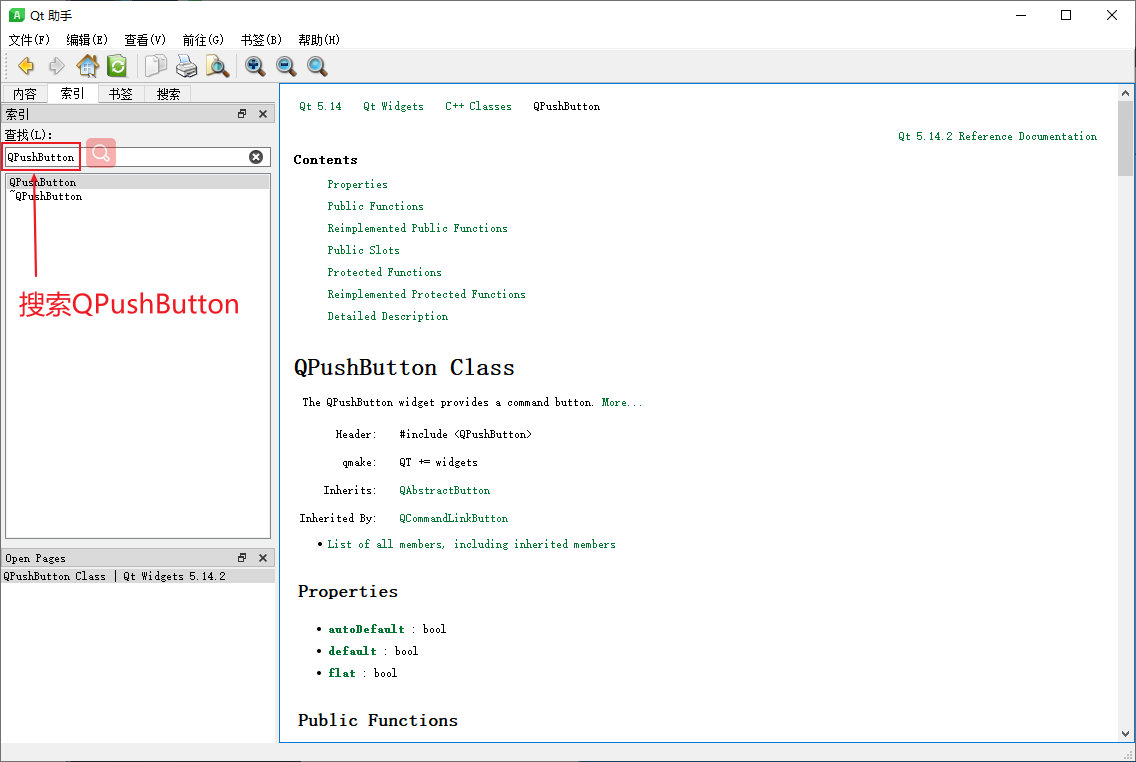
Task: Open find-in-text magnifier icon
Action: (x=217, y=66)
